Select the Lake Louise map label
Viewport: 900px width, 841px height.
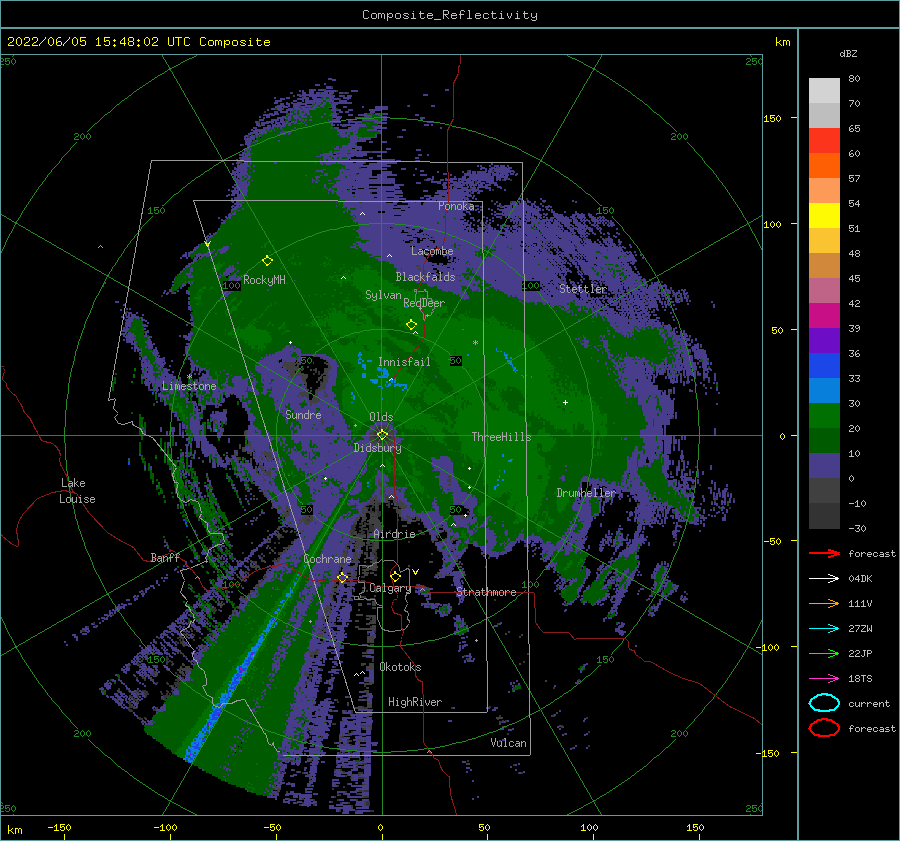point(77,491)
